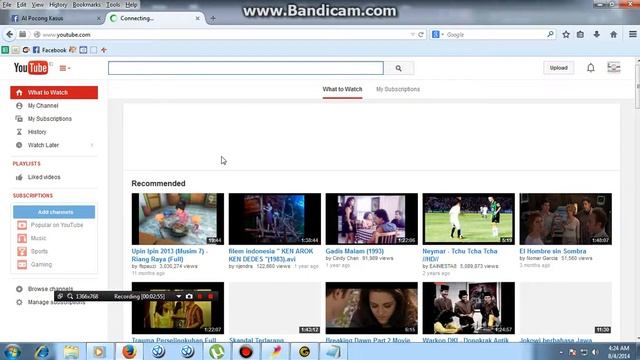Open El Hombre sin Sombra title link

coord(553,251)
